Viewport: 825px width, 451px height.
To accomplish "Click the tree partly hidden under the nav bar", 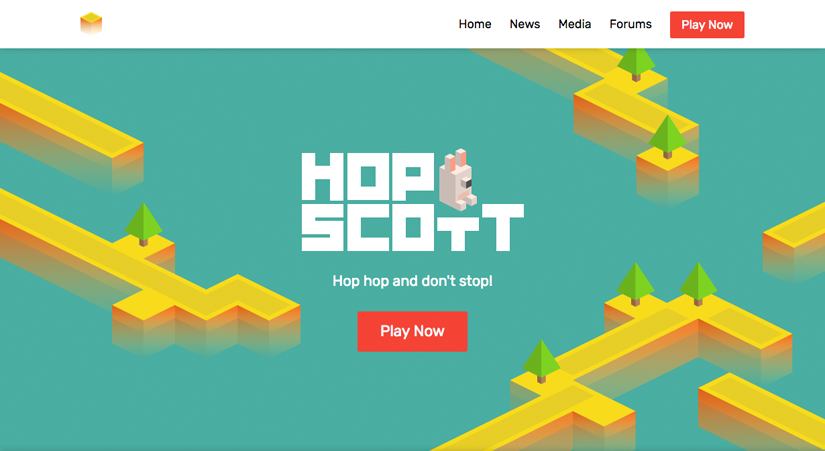I will pyautogui.click(x=636, y=64).
